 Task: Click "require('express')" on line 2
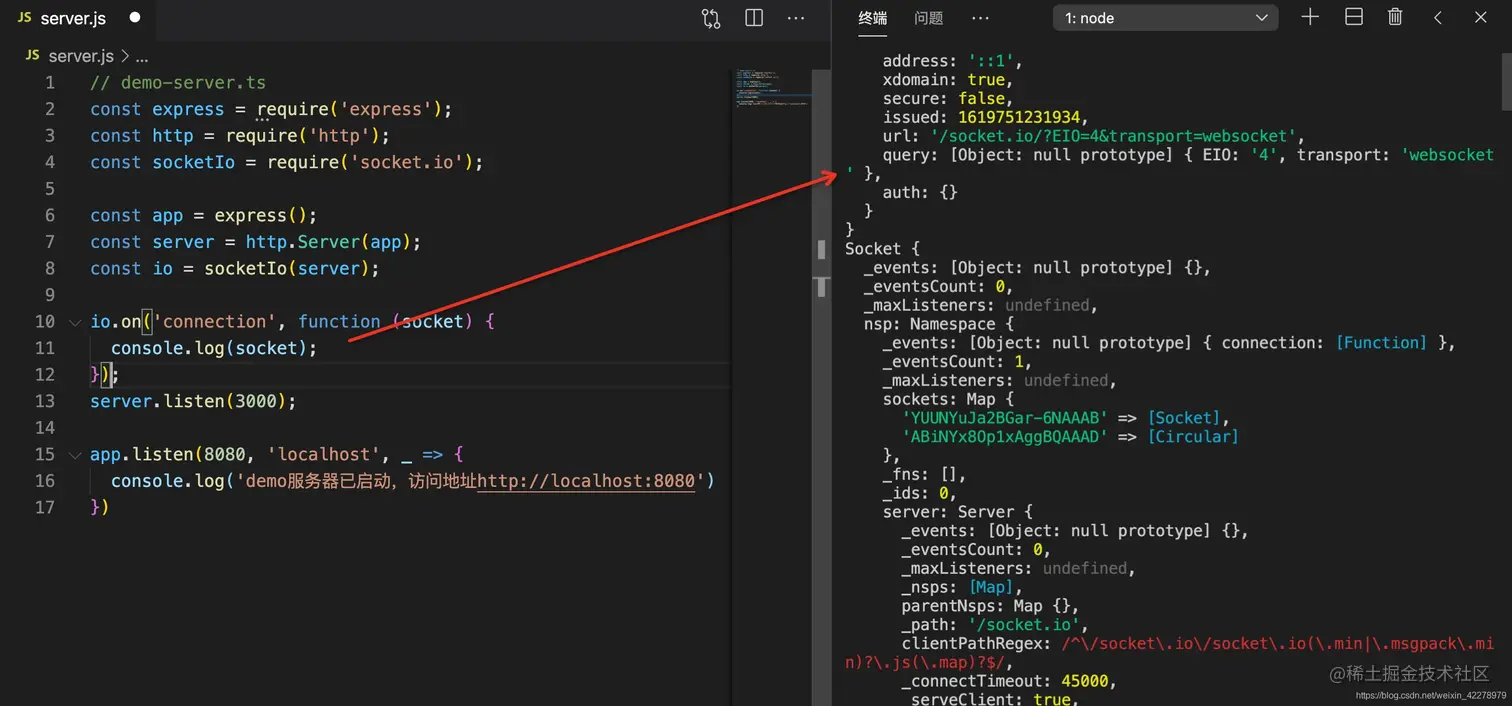coord(349,109)
